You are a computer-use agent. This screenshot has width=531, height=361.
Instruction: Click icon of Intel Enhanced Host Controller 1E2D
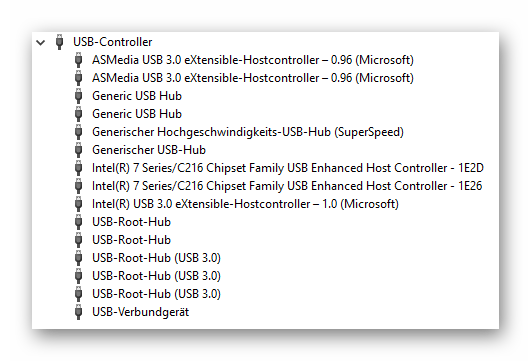click(79, 168)
